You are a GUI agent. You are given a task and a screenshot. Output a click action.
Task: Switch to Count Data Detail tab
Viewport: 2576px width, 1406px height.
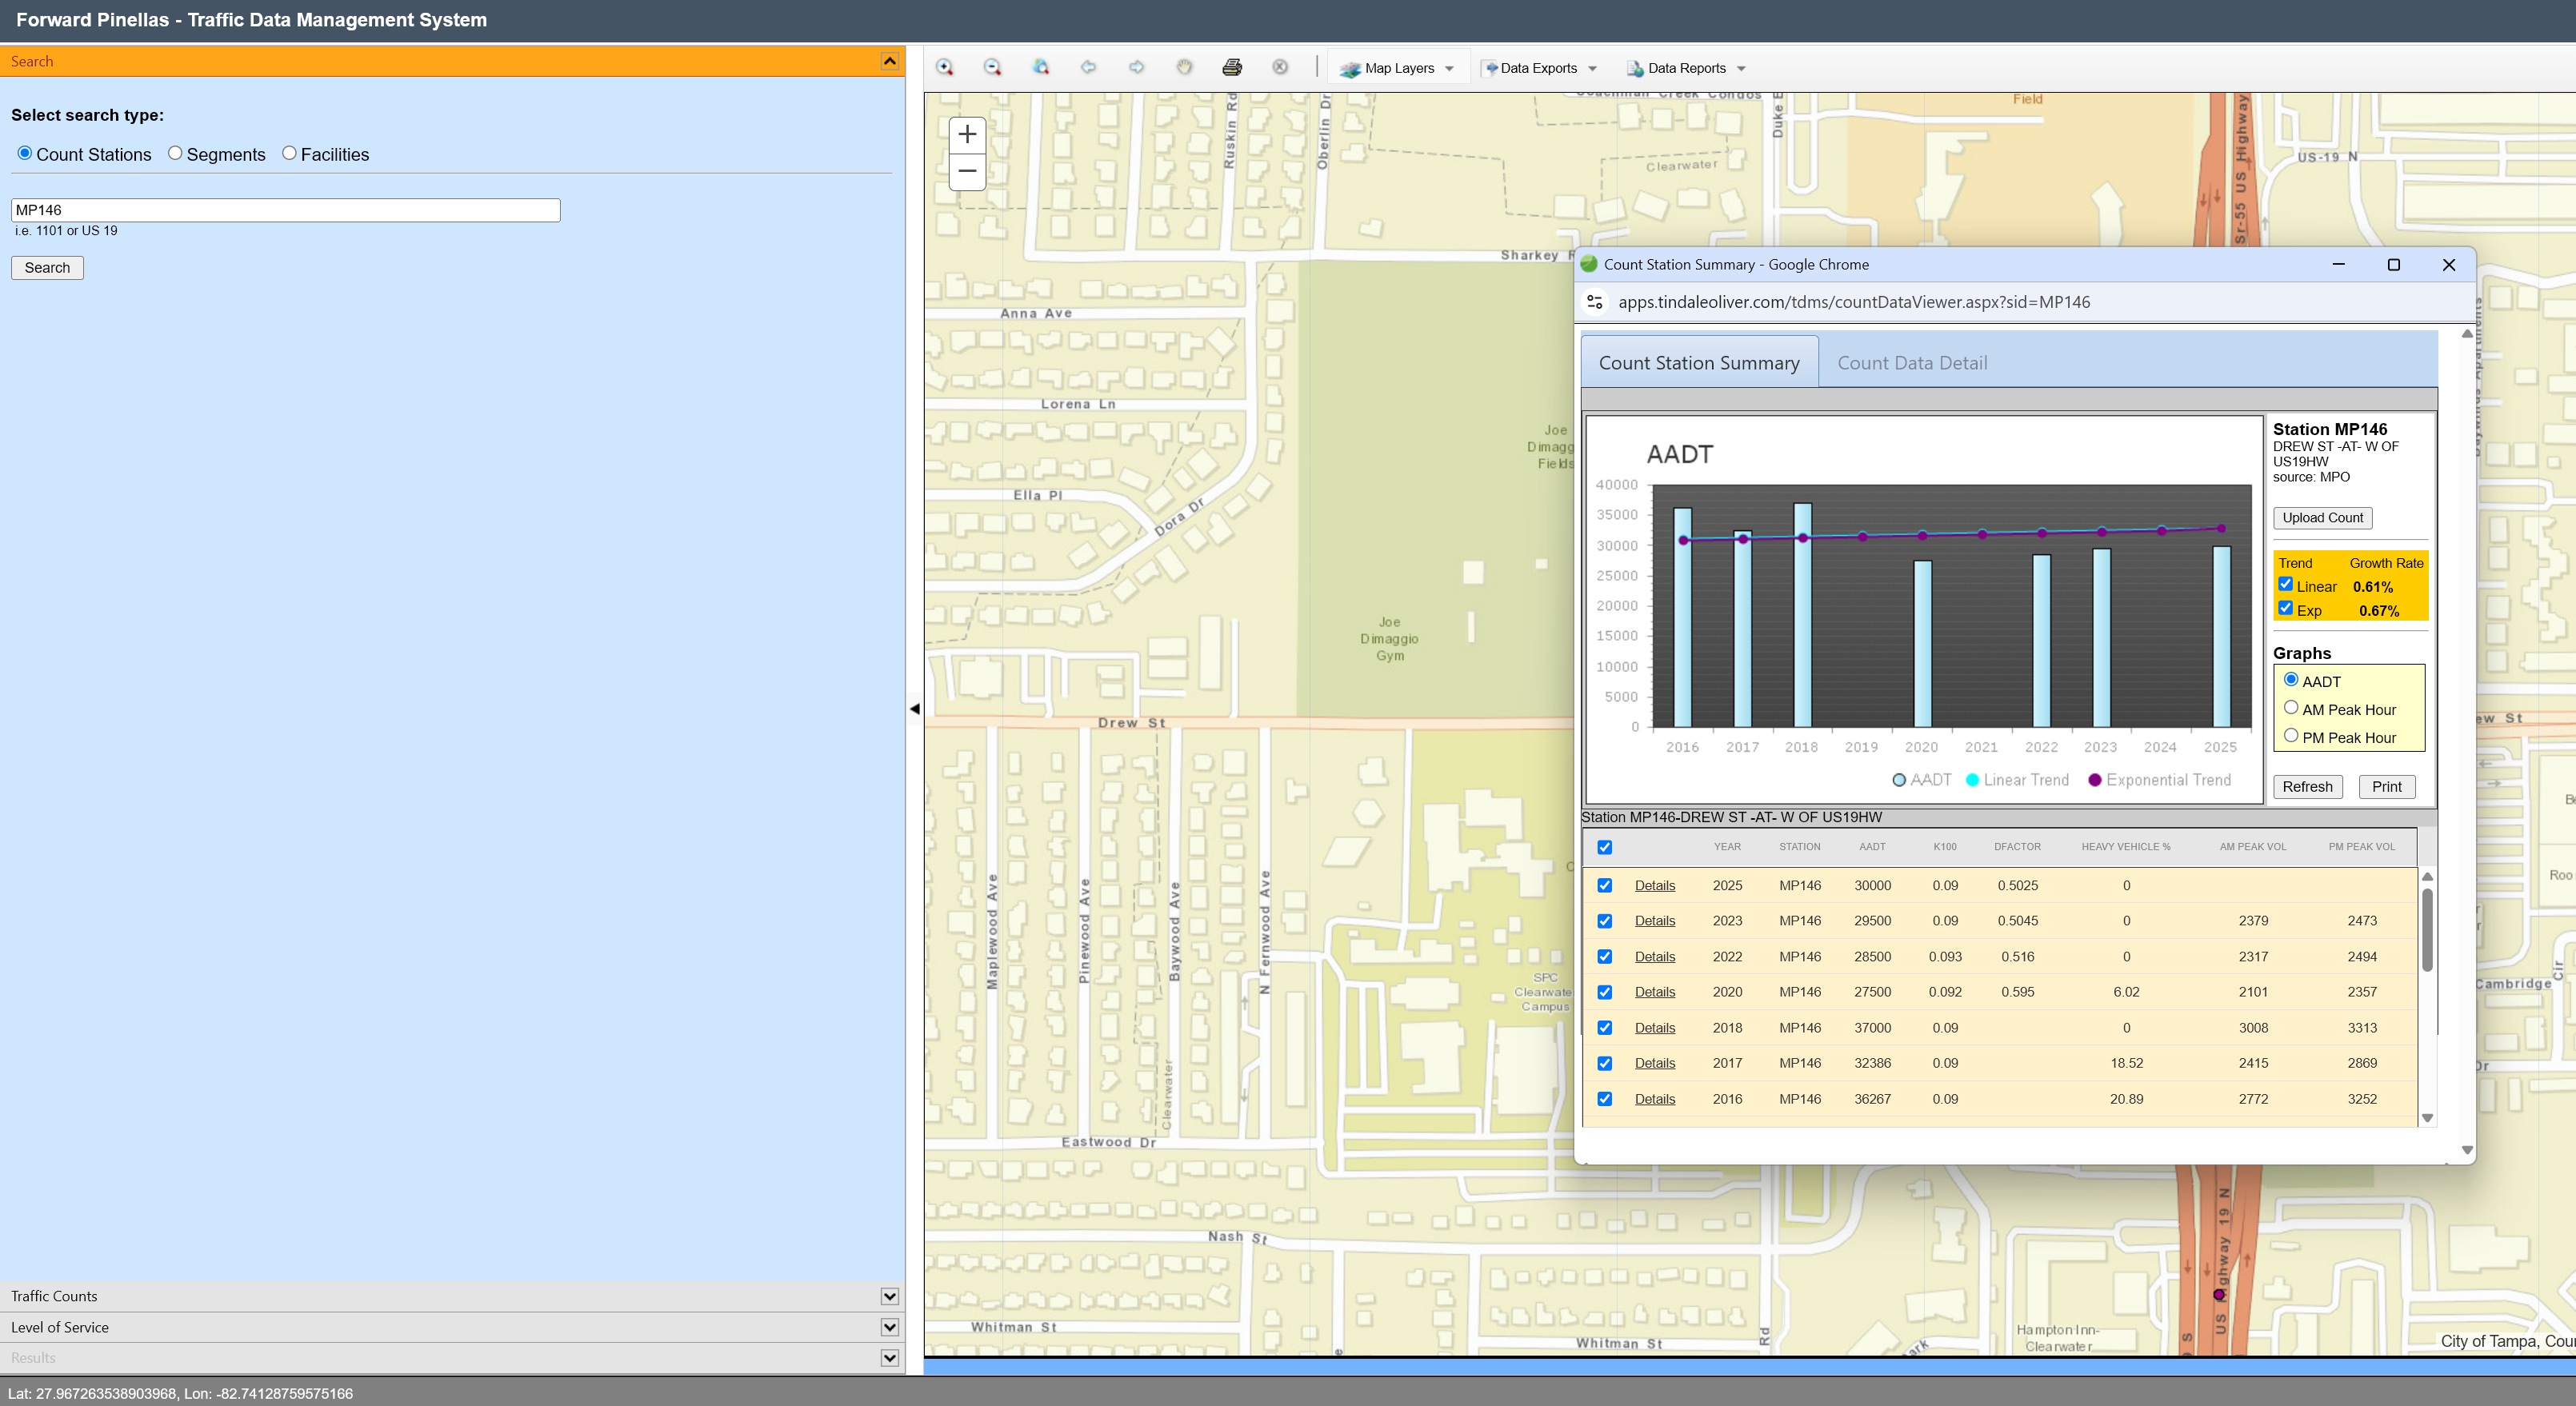[1912, 363]
